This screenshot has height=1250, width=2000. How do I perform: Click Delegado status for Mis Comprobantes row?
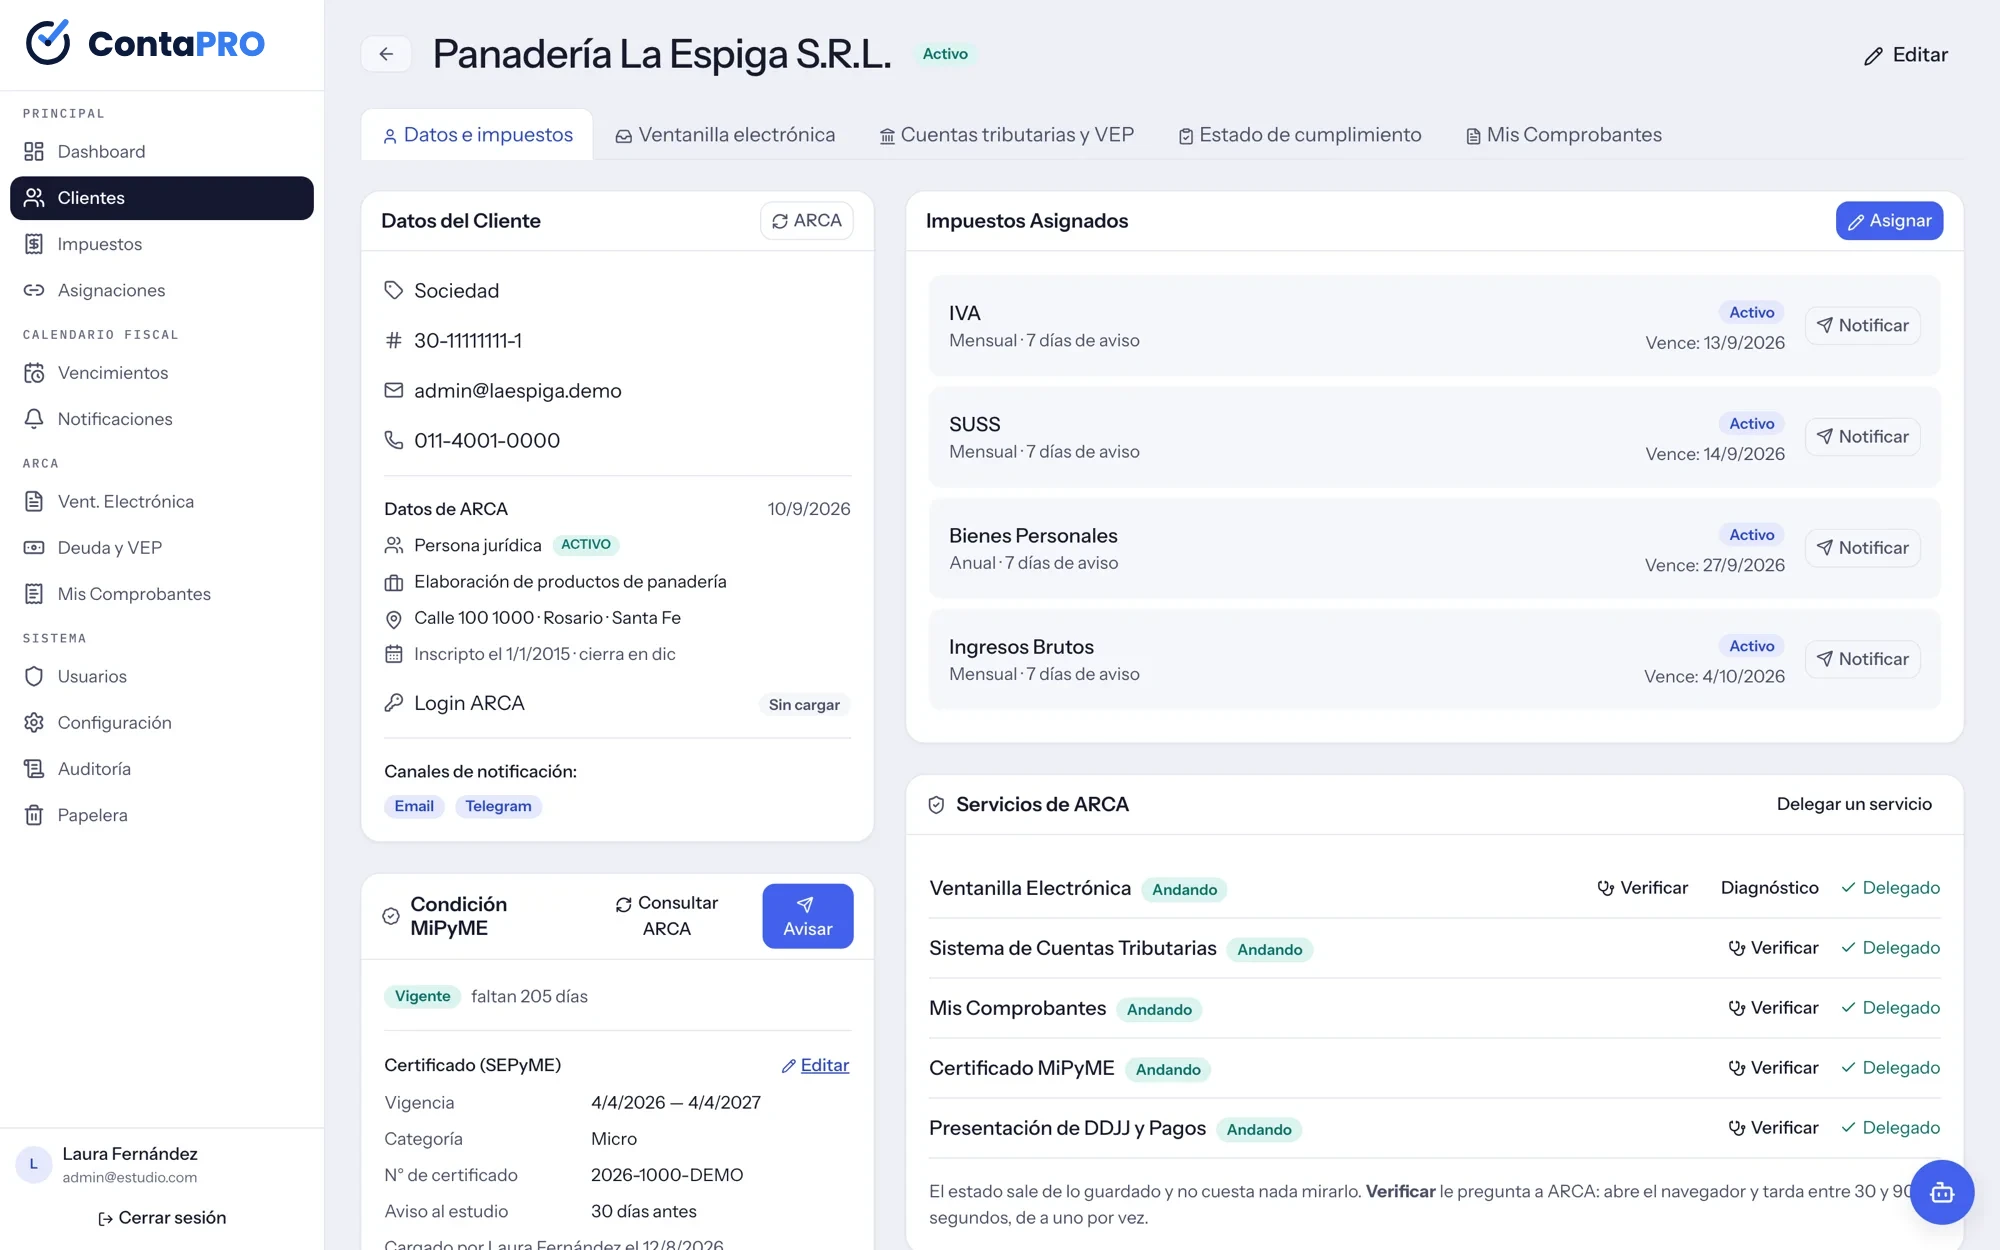coord(1890,1008)
